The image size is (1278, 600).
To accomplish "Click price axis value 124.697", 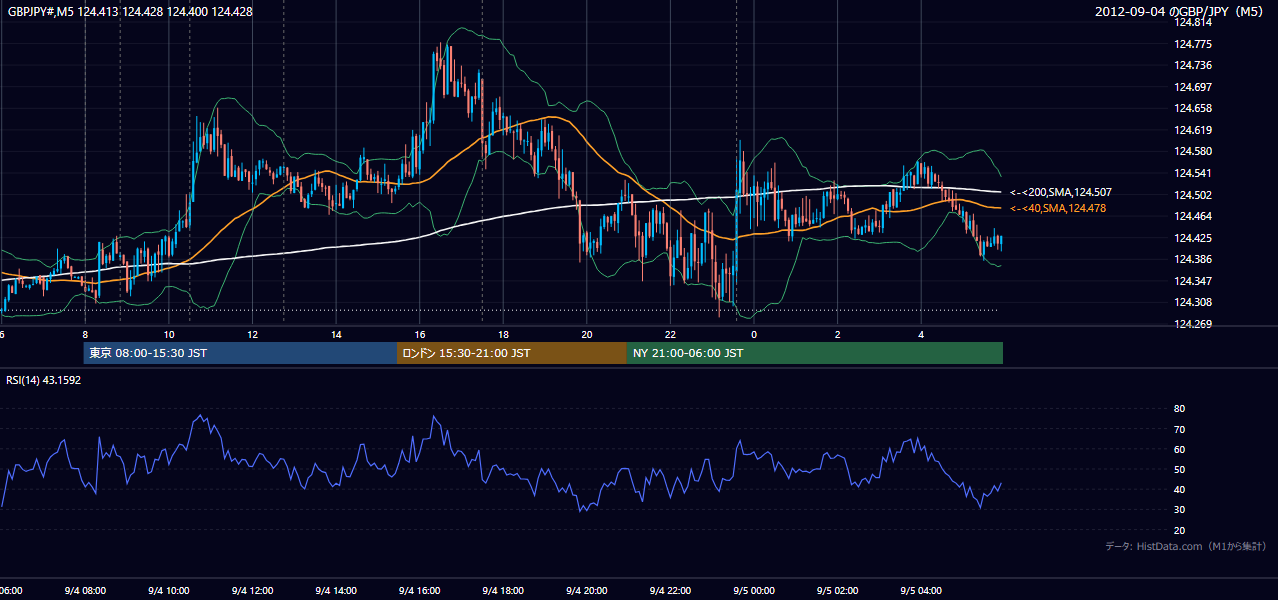I will pyautogui.click(x=1194, y=87).
